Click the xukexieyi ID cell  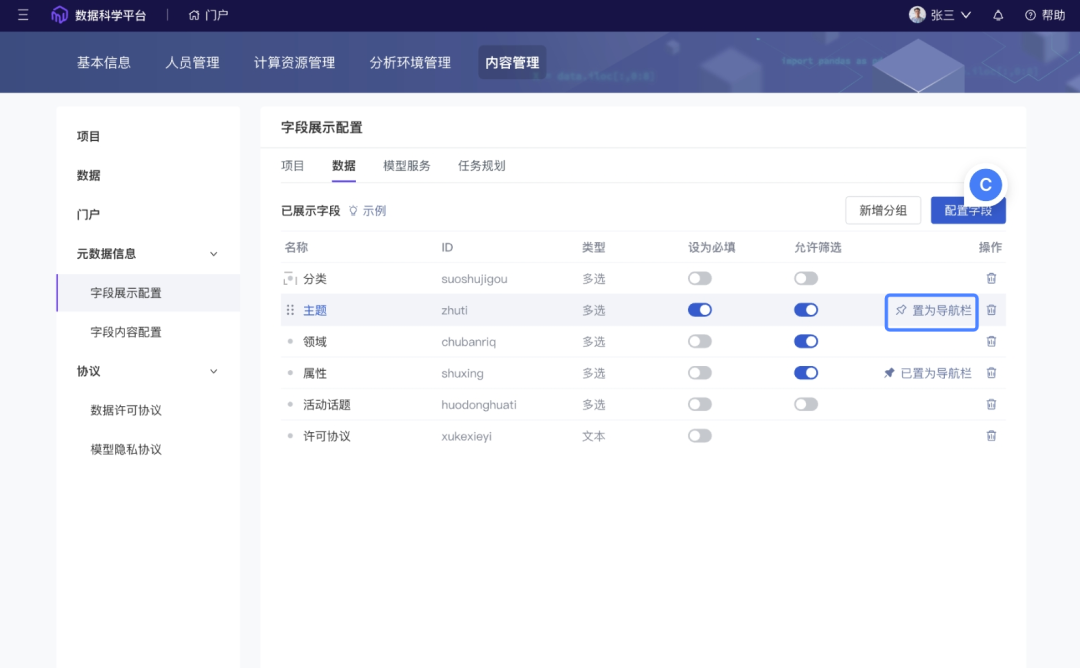point(466,436)
